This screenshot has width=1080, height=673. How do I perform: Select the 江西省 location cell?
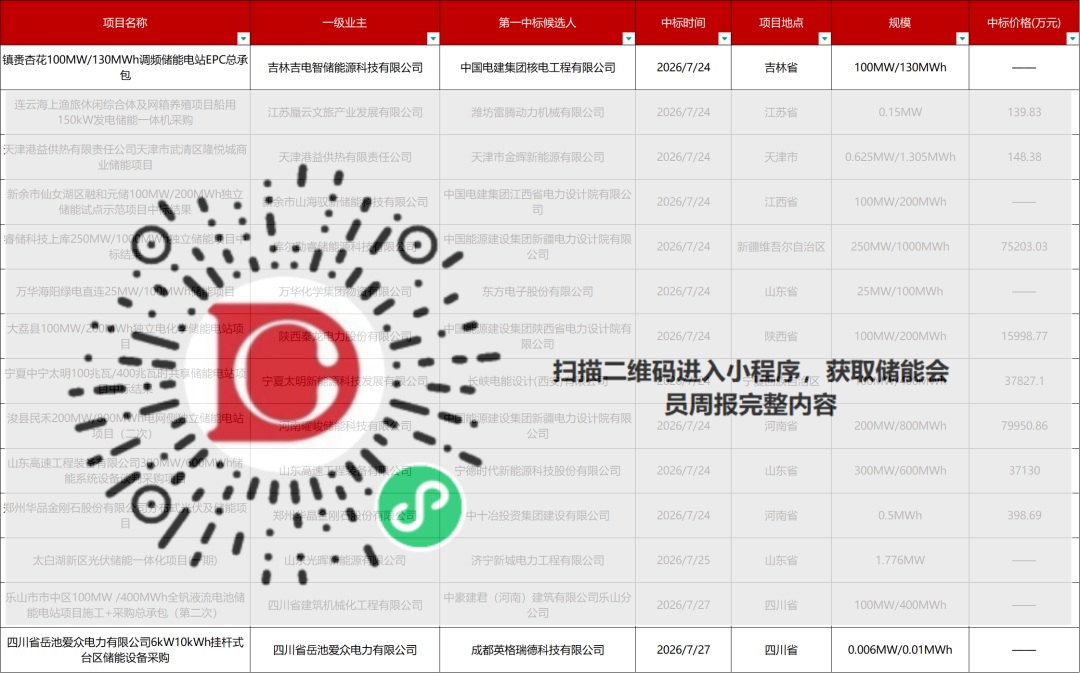[781, 202]
